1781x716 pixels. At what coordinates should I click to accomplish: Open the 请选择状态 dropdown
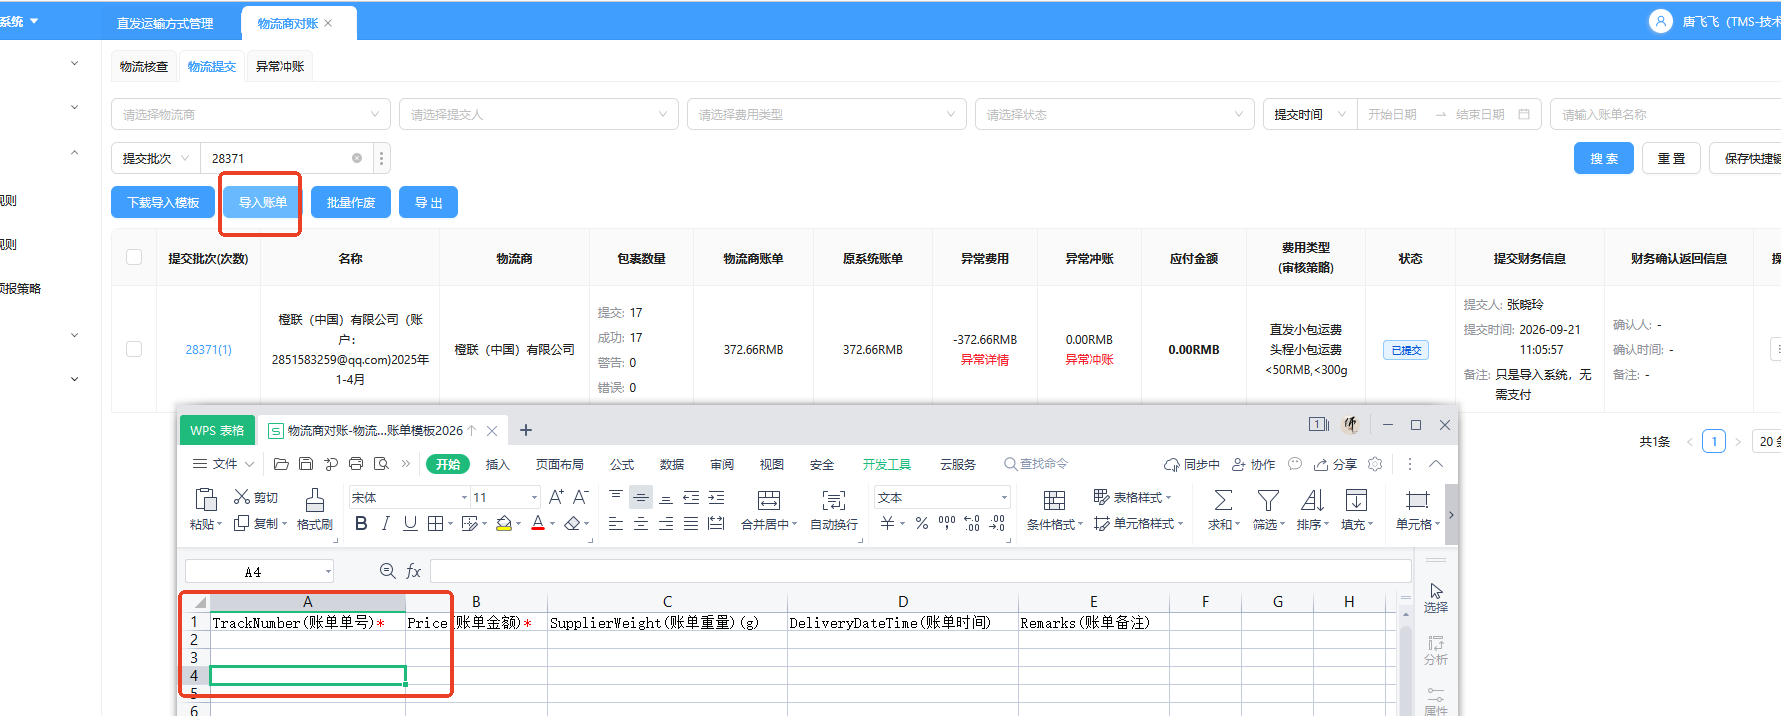click(x=1115, y=114)
